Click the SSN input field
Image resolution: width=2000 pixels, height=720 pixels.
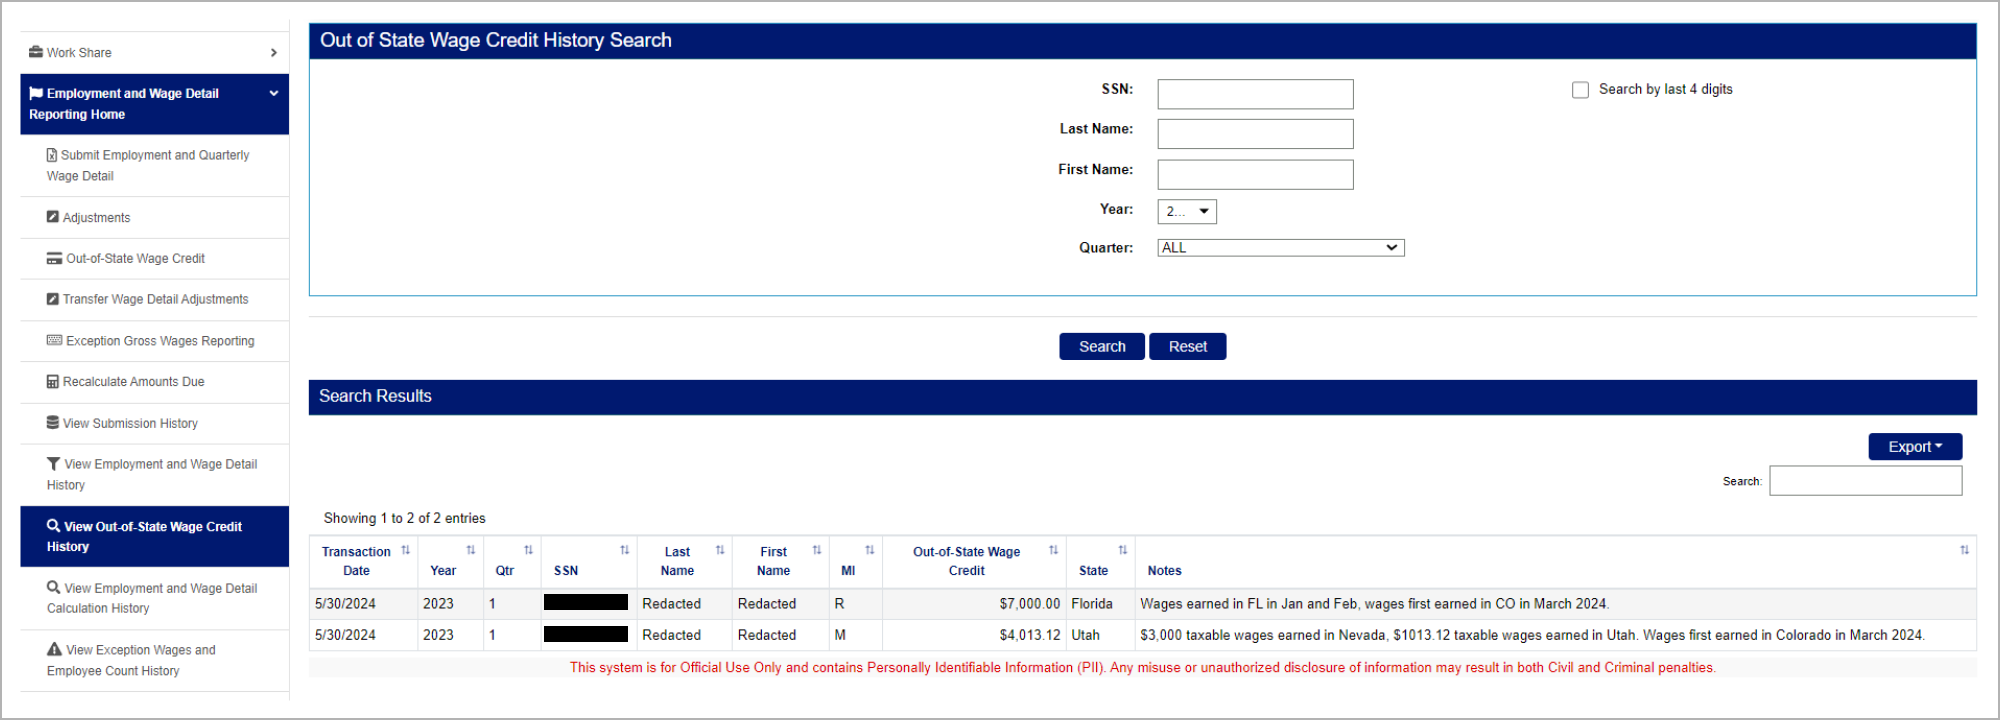pyautogui.click(x=1255, y=95)
